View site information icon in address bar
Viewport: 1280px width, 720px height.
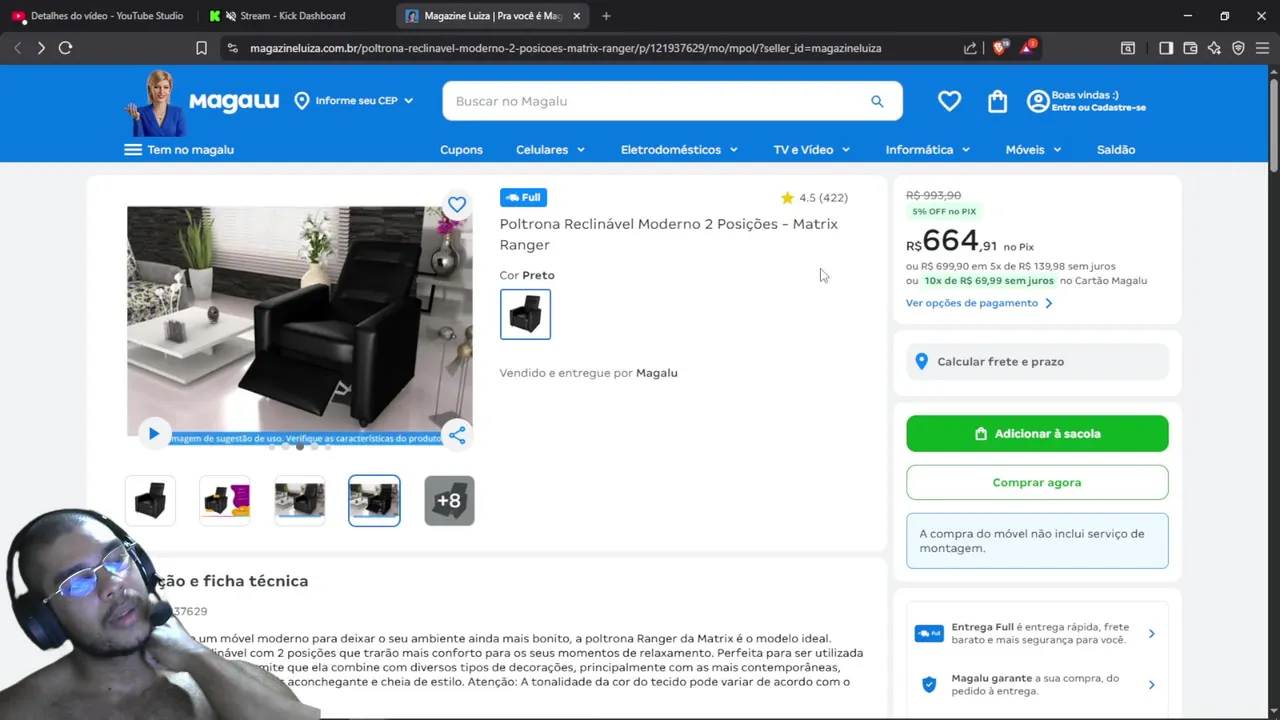click(x=233, y=48)
